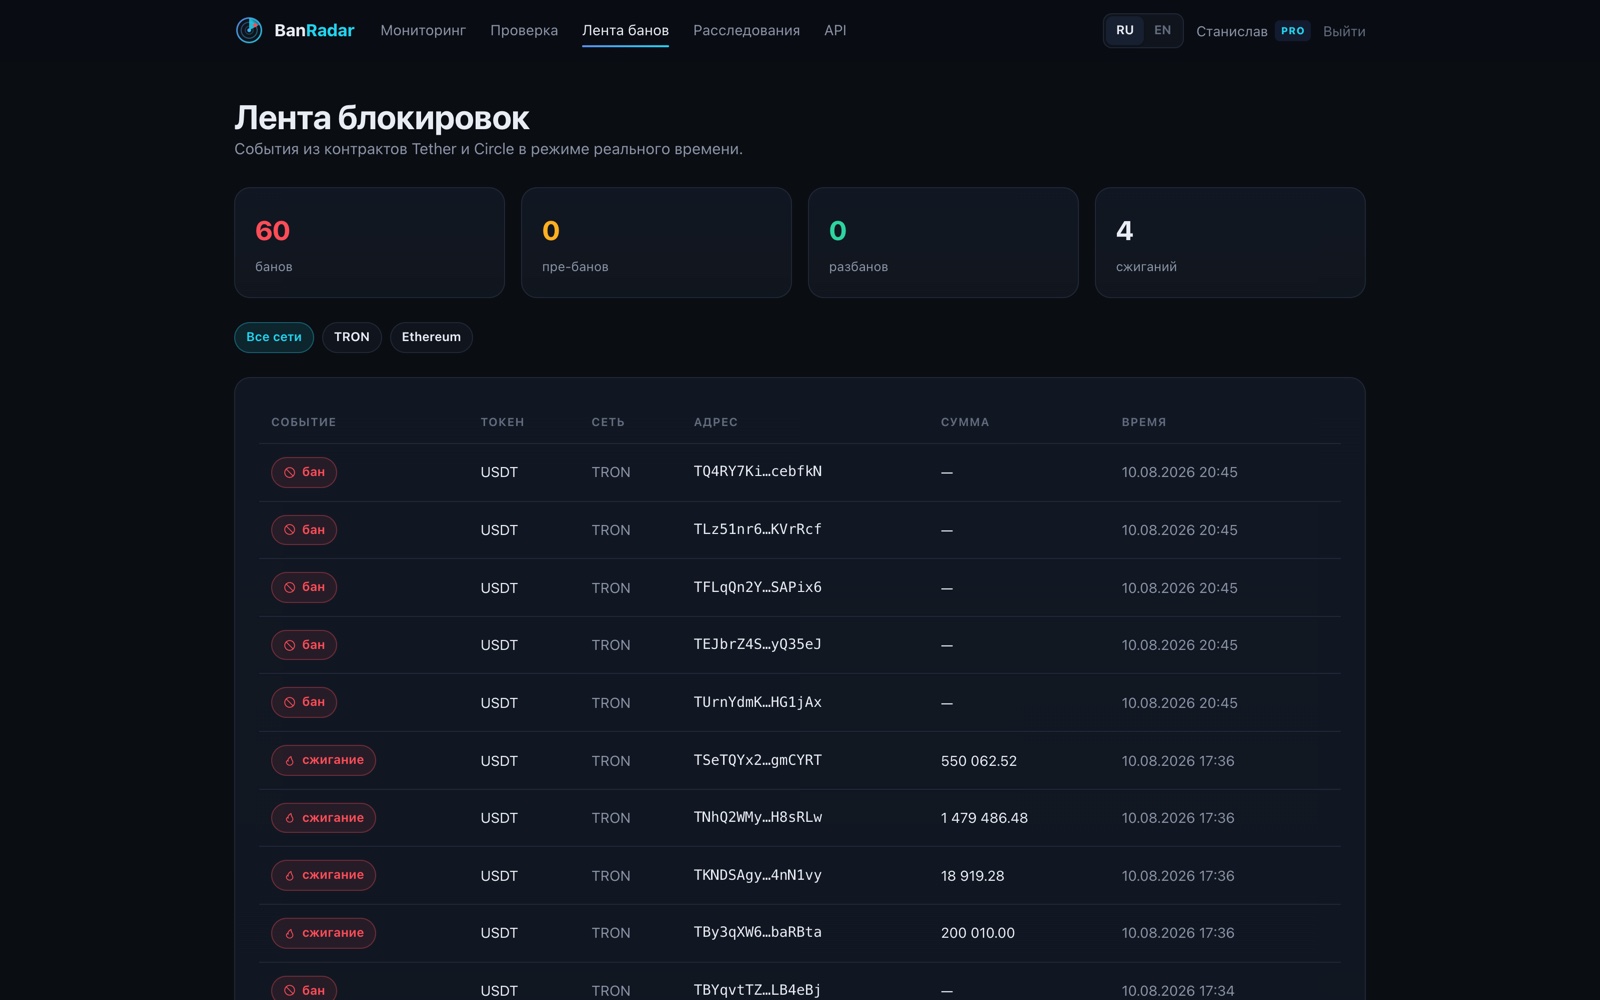The width and height of the screenshot is (1600, 1000).
Task: Click the amount 200 010.00
Action: click(x=978, y=933)
